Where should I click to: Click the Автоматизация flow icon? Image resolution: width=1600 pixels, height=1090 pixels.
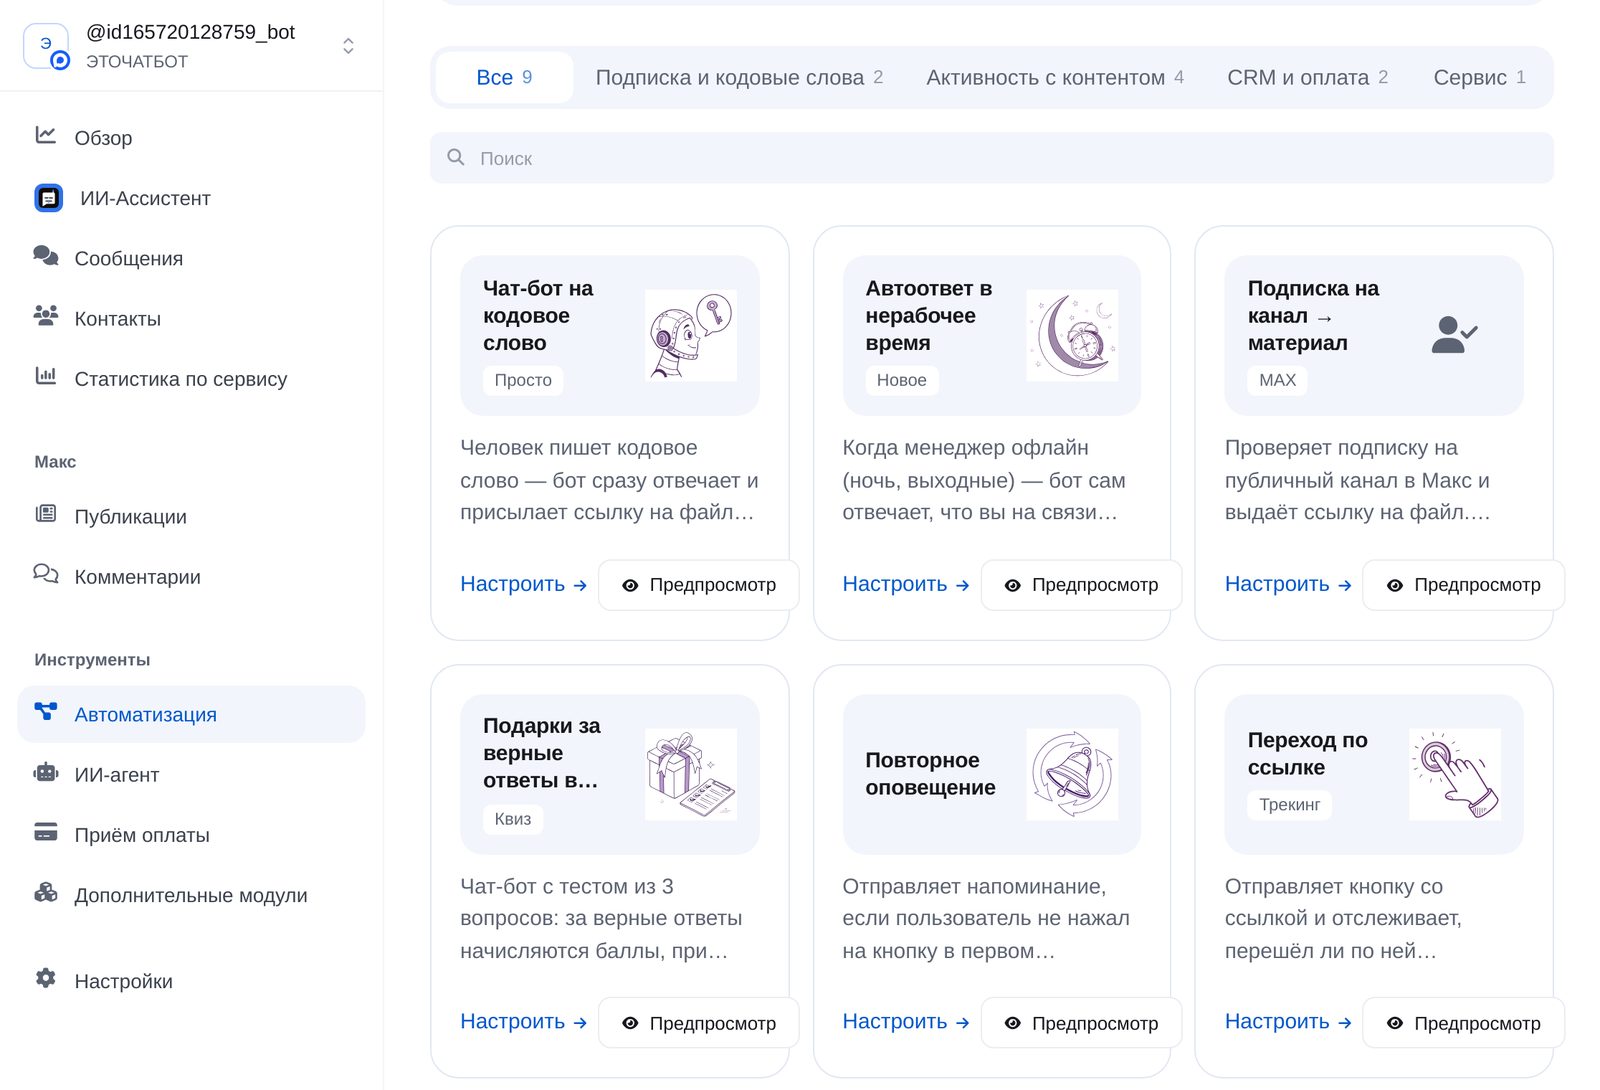pyautogui.click(x=46, y=712)
